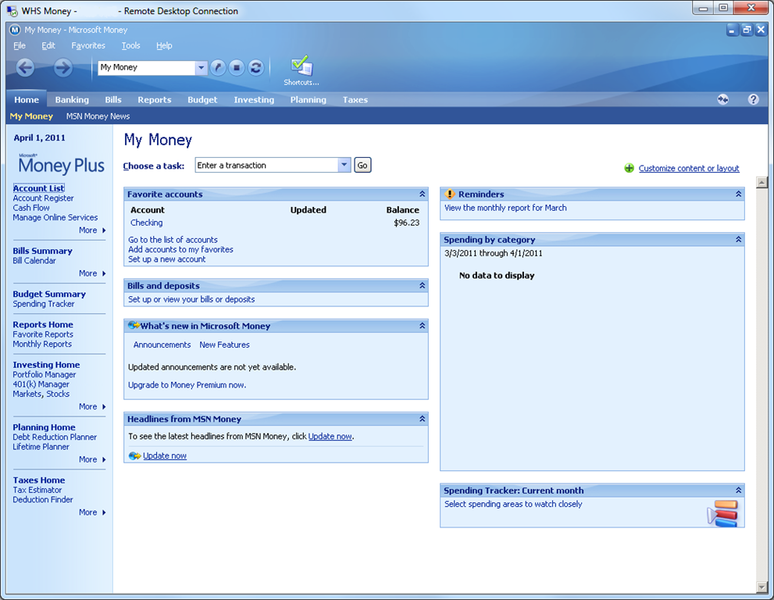Expand More under Account List
Image resolution: width=774 pixels, height=600 pixels.
[92, 230]
